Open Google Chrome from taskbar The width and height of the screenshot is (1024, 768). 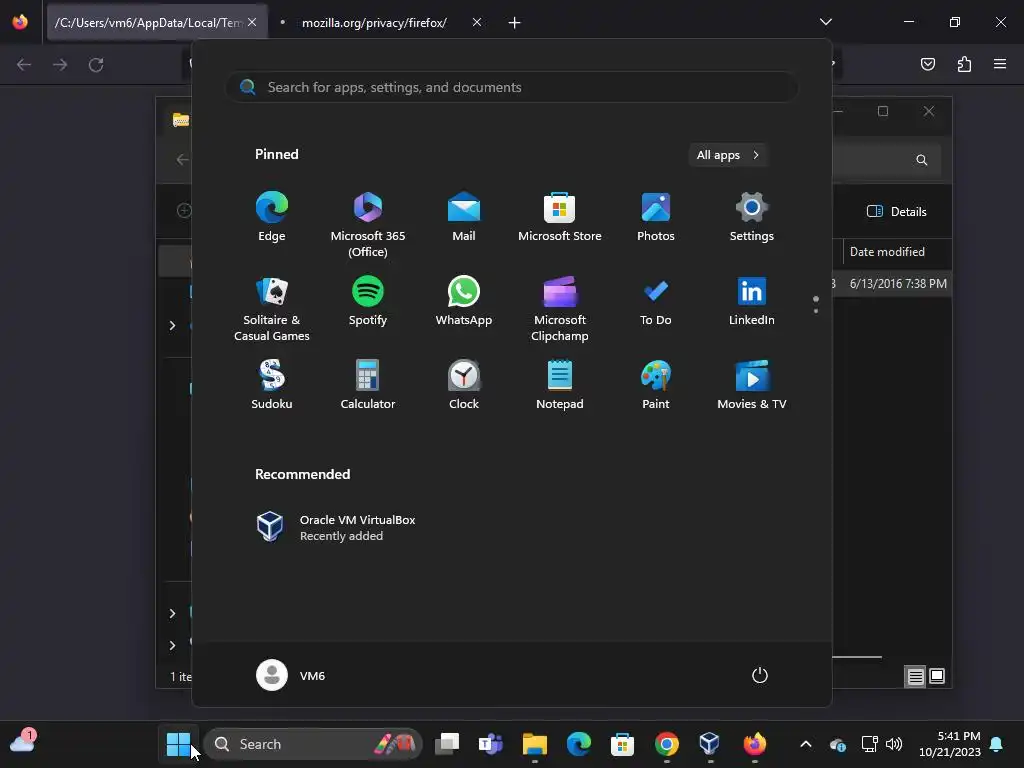click(x=667, y=744)
